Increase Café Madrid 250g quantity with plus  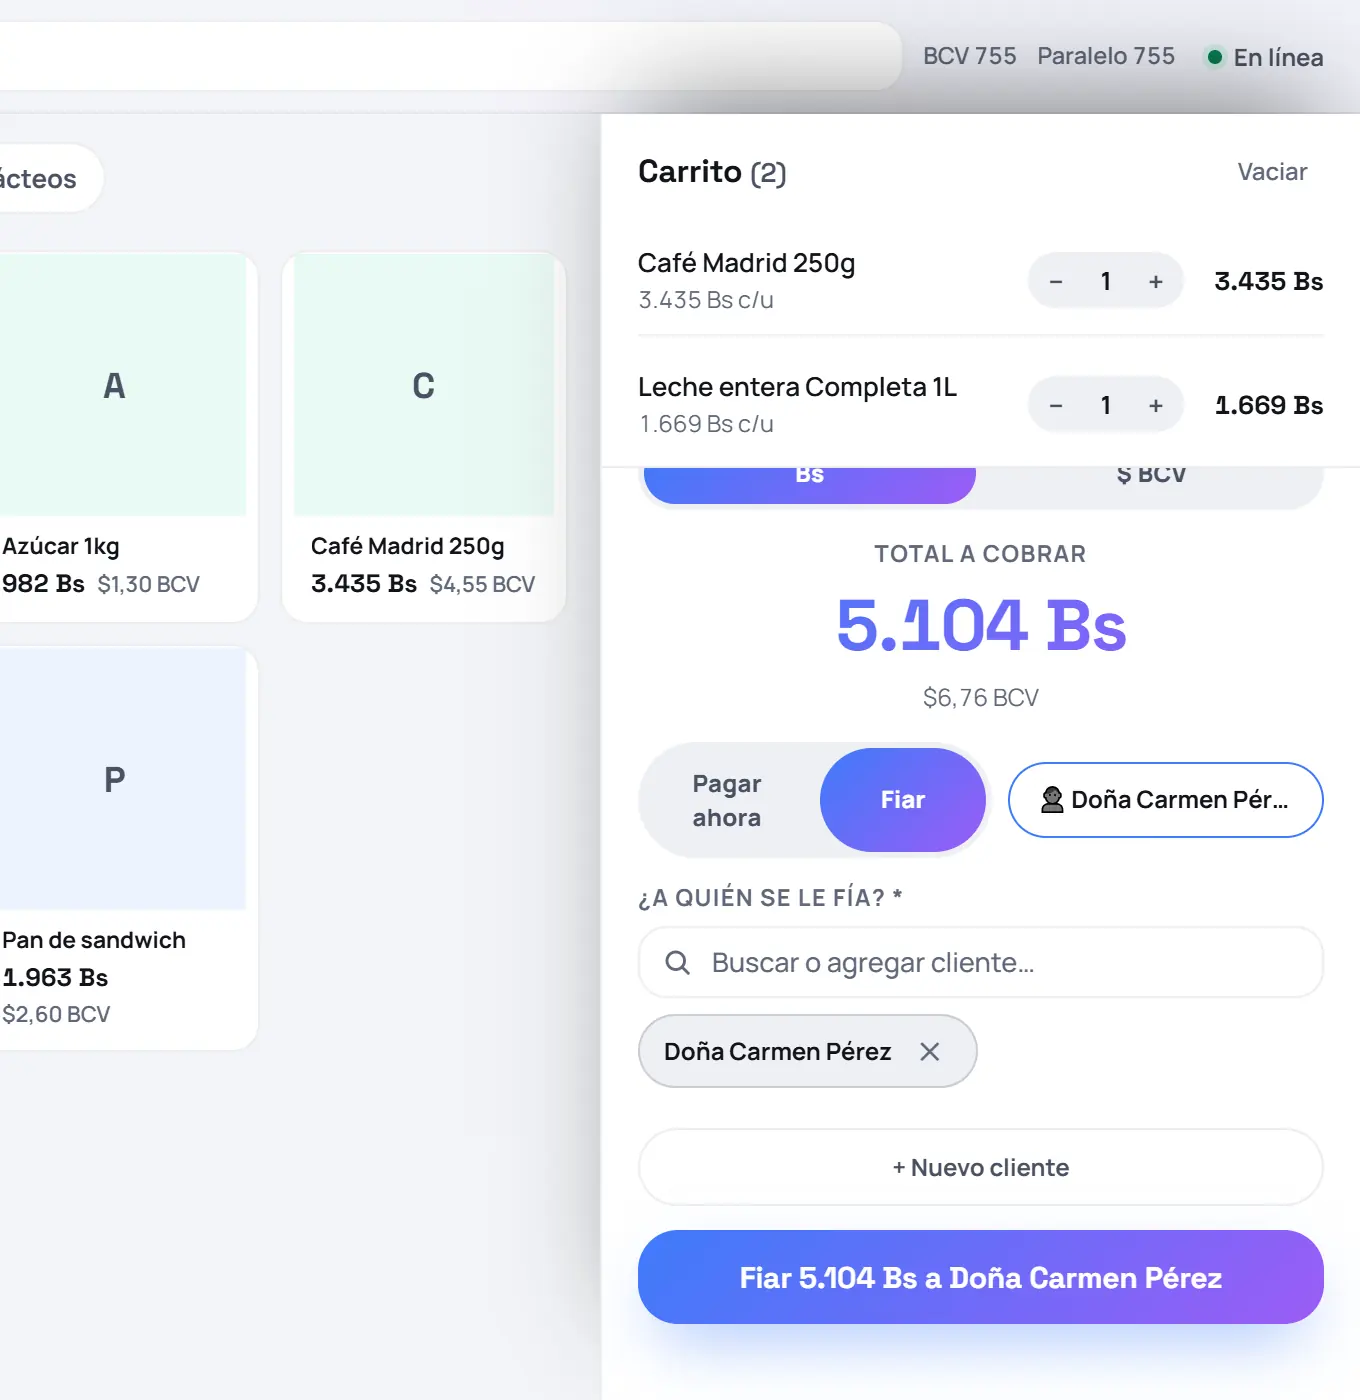click(1156, 281)
